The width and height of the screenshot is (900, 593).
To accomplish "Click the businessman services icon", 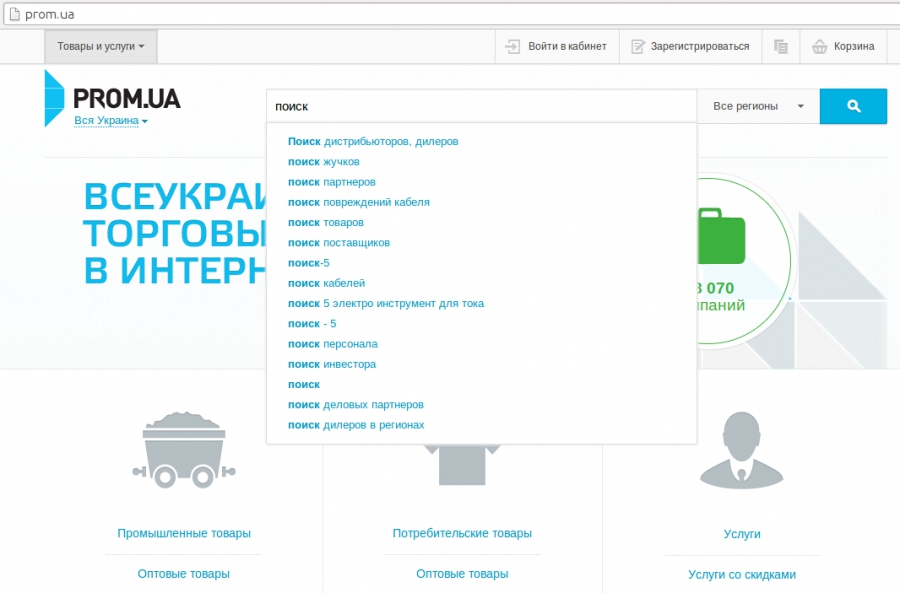I will [x=742, y=451].
